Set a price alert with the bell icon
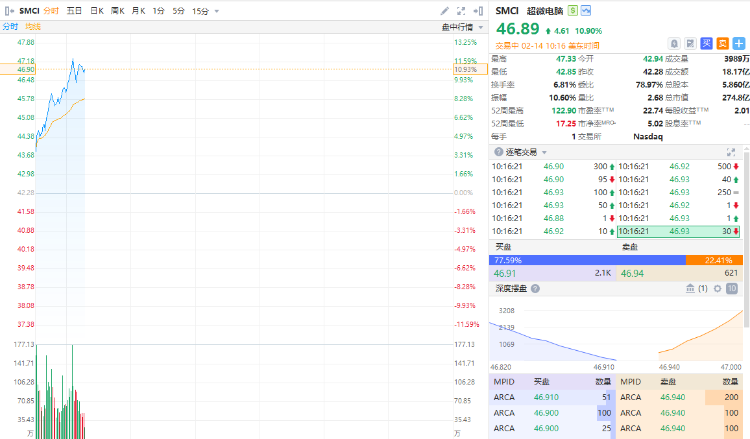 674,44
